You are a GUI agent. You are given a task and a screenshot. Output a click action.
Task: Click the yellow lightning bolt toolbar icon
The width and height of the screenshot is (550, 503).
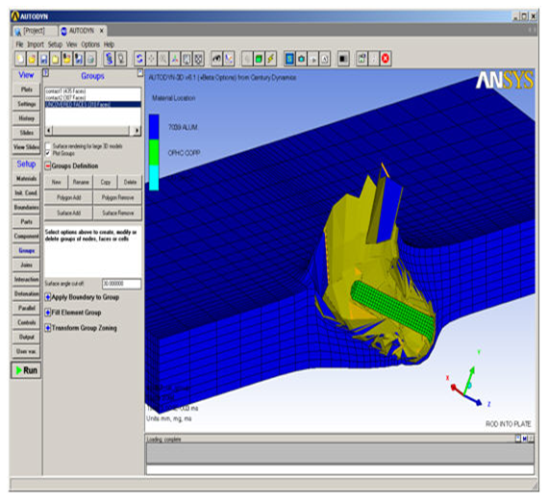click(270, 59)
